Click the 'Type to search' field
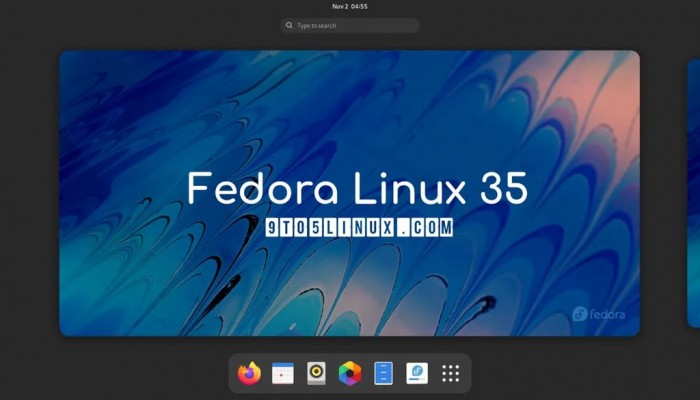 tap(350, 25)
